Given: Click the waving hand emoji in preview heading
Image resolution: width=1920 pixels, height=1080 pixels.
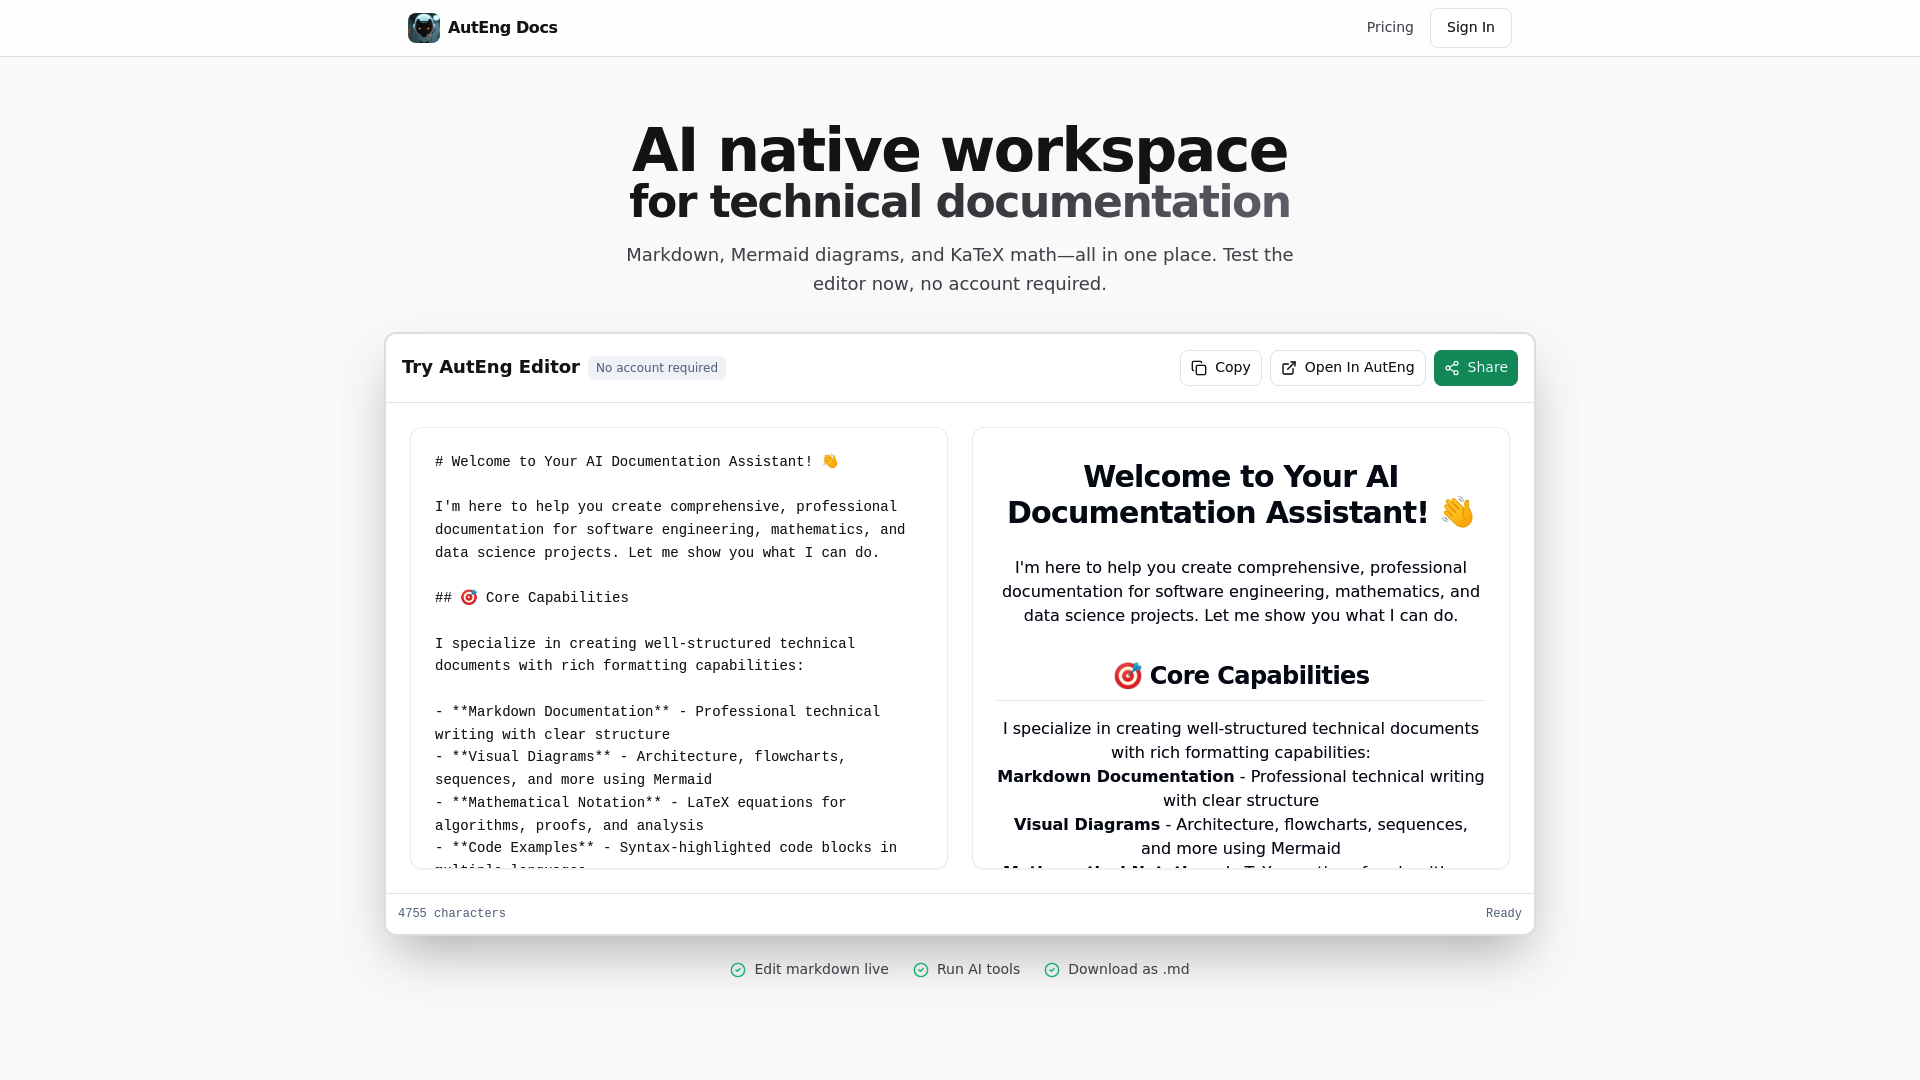Looking at the screenshot, I should pos(1457,513).
